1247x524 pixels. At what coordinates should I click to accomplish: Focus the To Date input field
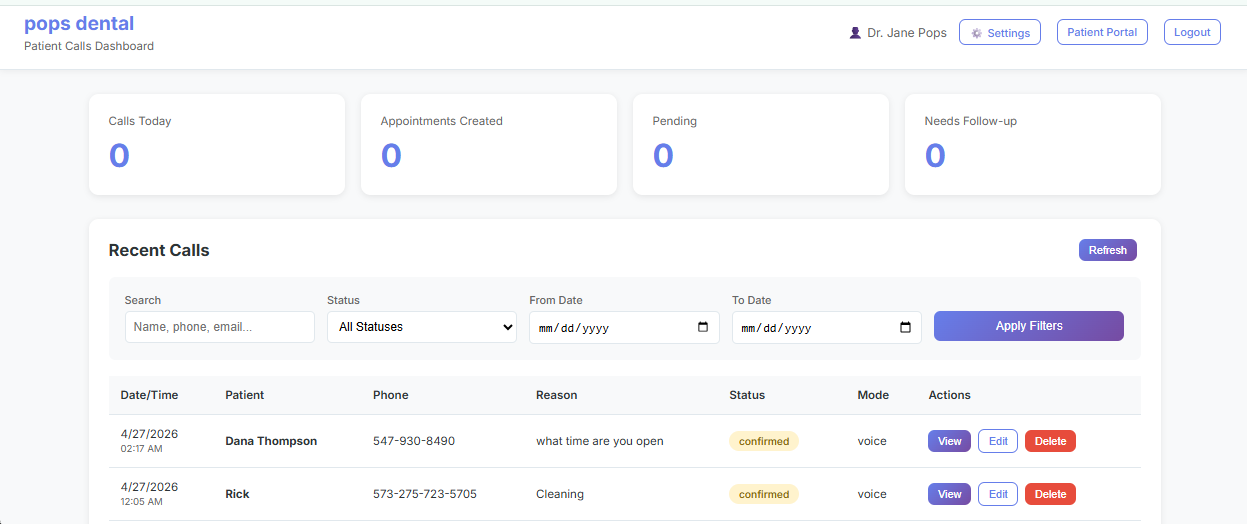point(812,327)
